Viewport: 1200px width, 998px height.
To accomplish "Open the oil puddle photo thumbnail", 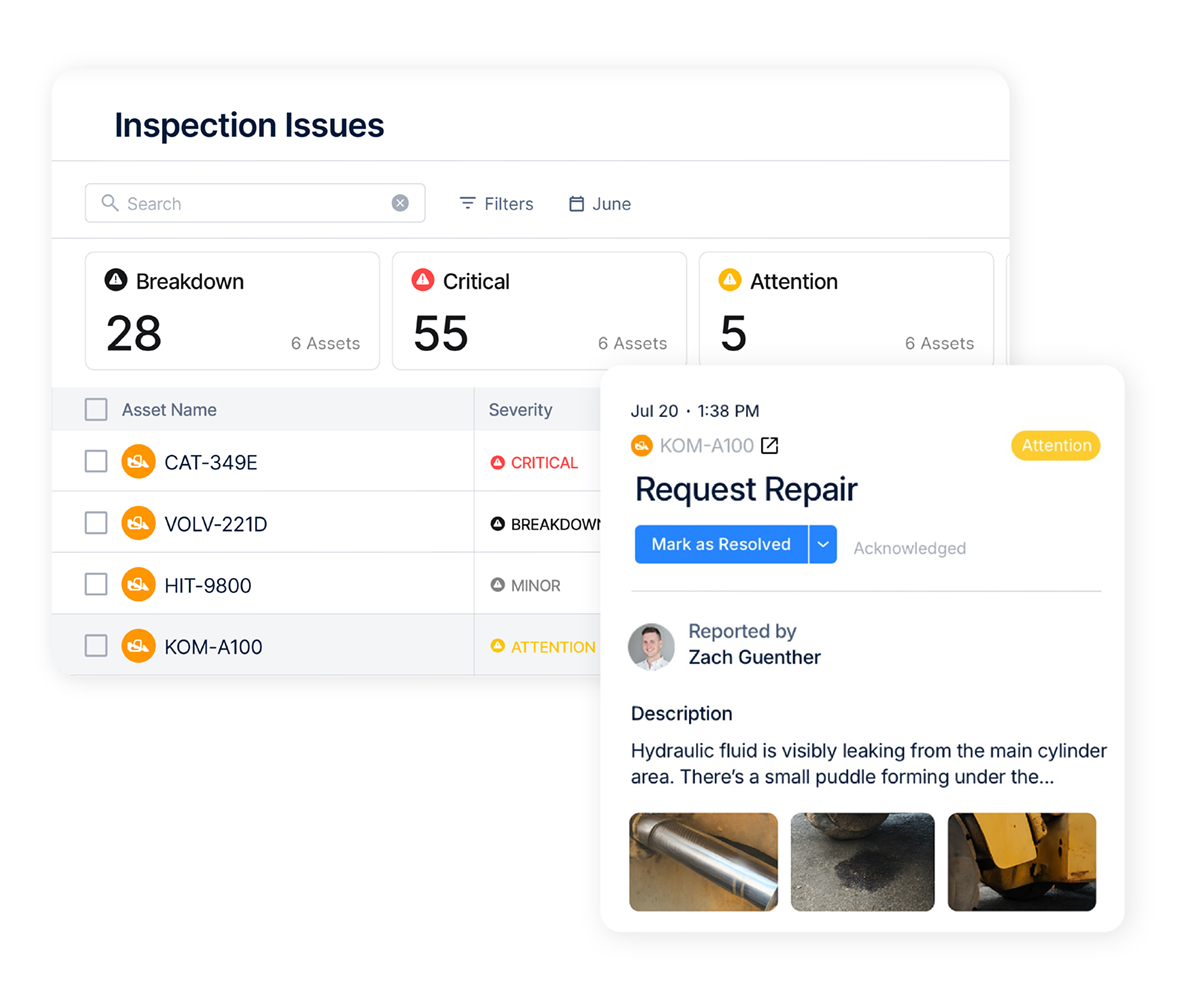I will 862,861.
